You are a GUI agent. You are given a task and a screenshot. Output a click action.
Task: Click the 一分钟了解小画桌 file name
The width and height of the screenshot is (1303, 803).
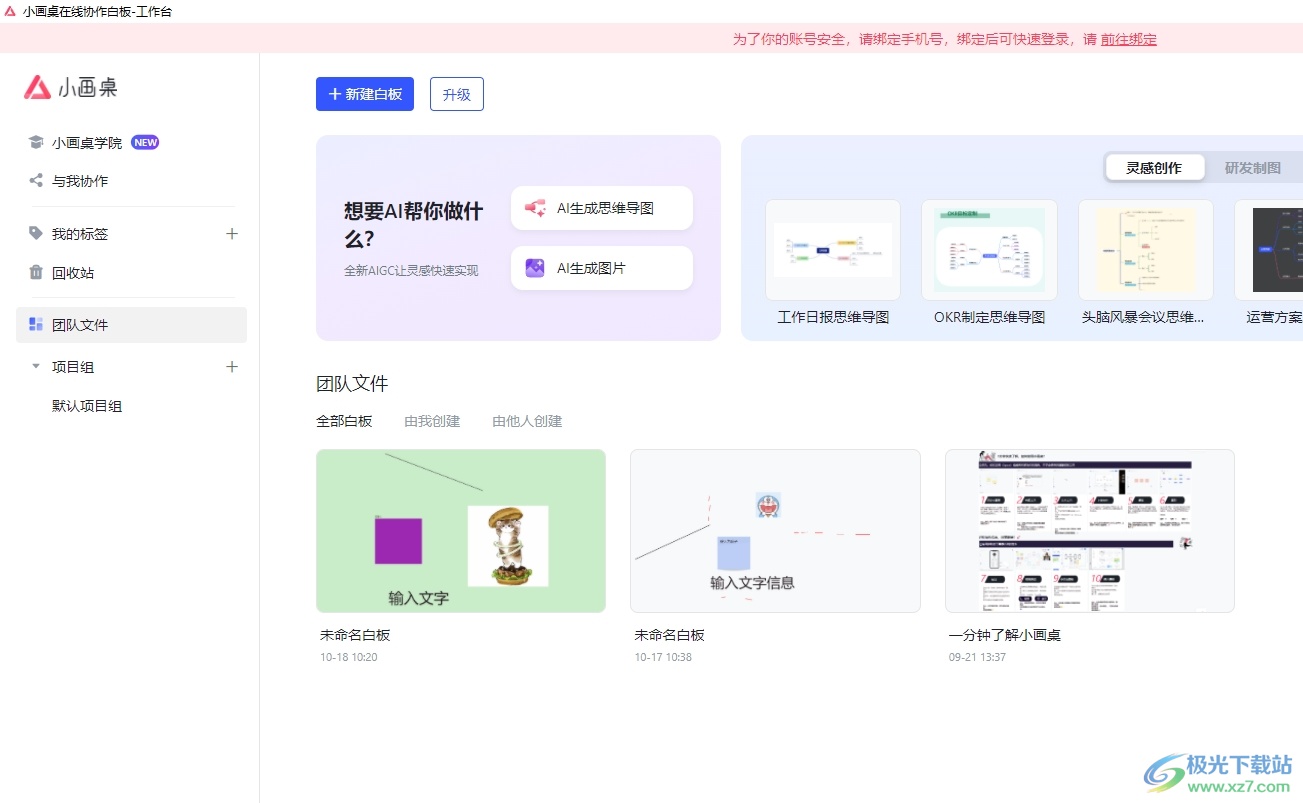[x=1005, y=635]
